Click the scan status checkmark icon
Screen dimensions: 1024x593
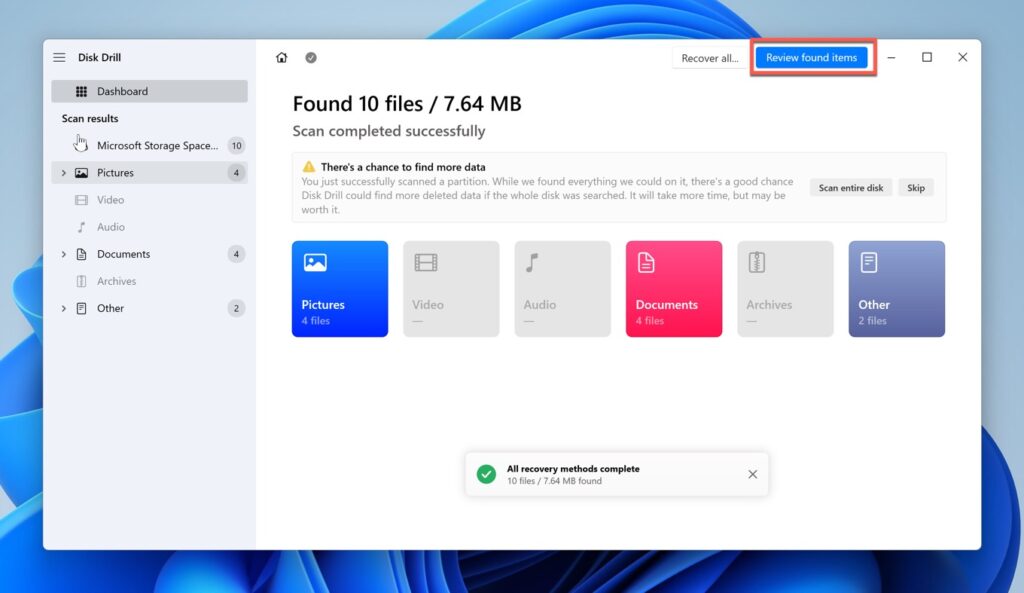point(311,58)
